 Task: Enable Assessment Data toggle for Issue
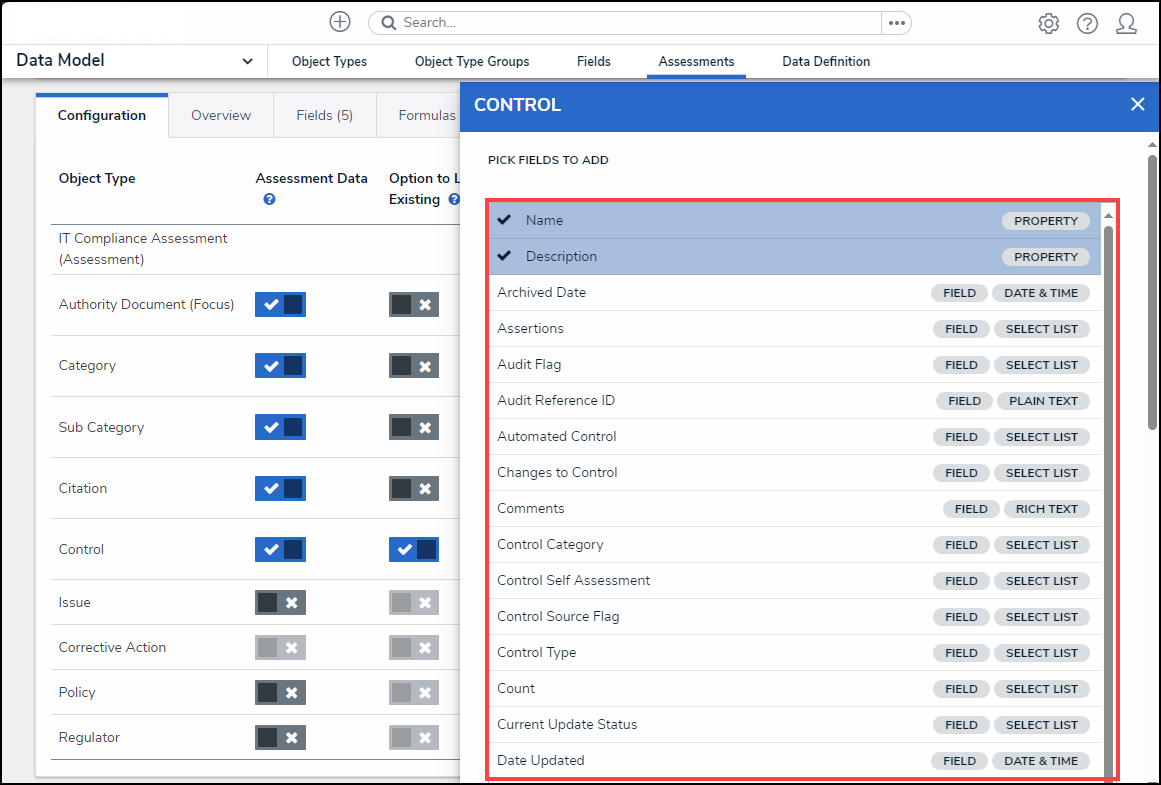tap(280, 603)
